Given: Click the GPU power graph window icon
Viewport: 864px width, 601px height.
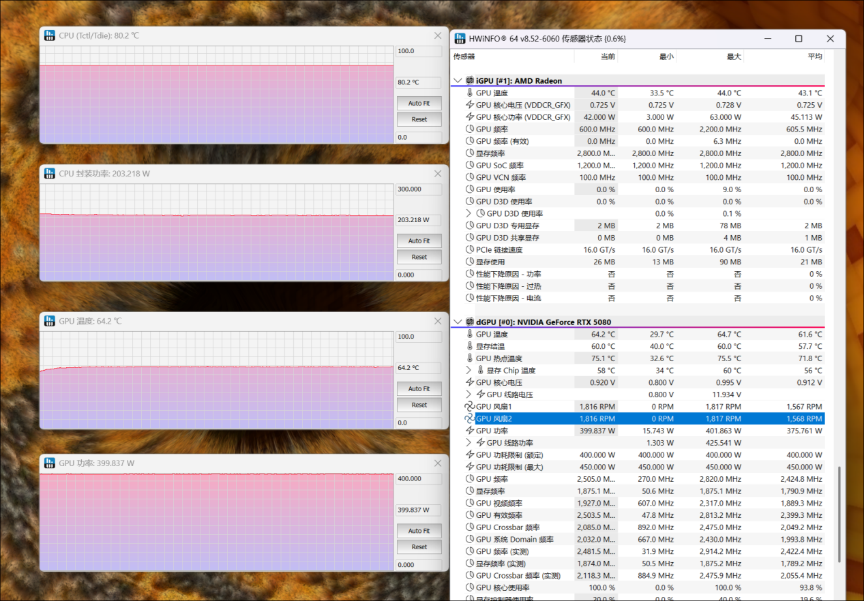Looking at the screenshot, I should point(50,463).
